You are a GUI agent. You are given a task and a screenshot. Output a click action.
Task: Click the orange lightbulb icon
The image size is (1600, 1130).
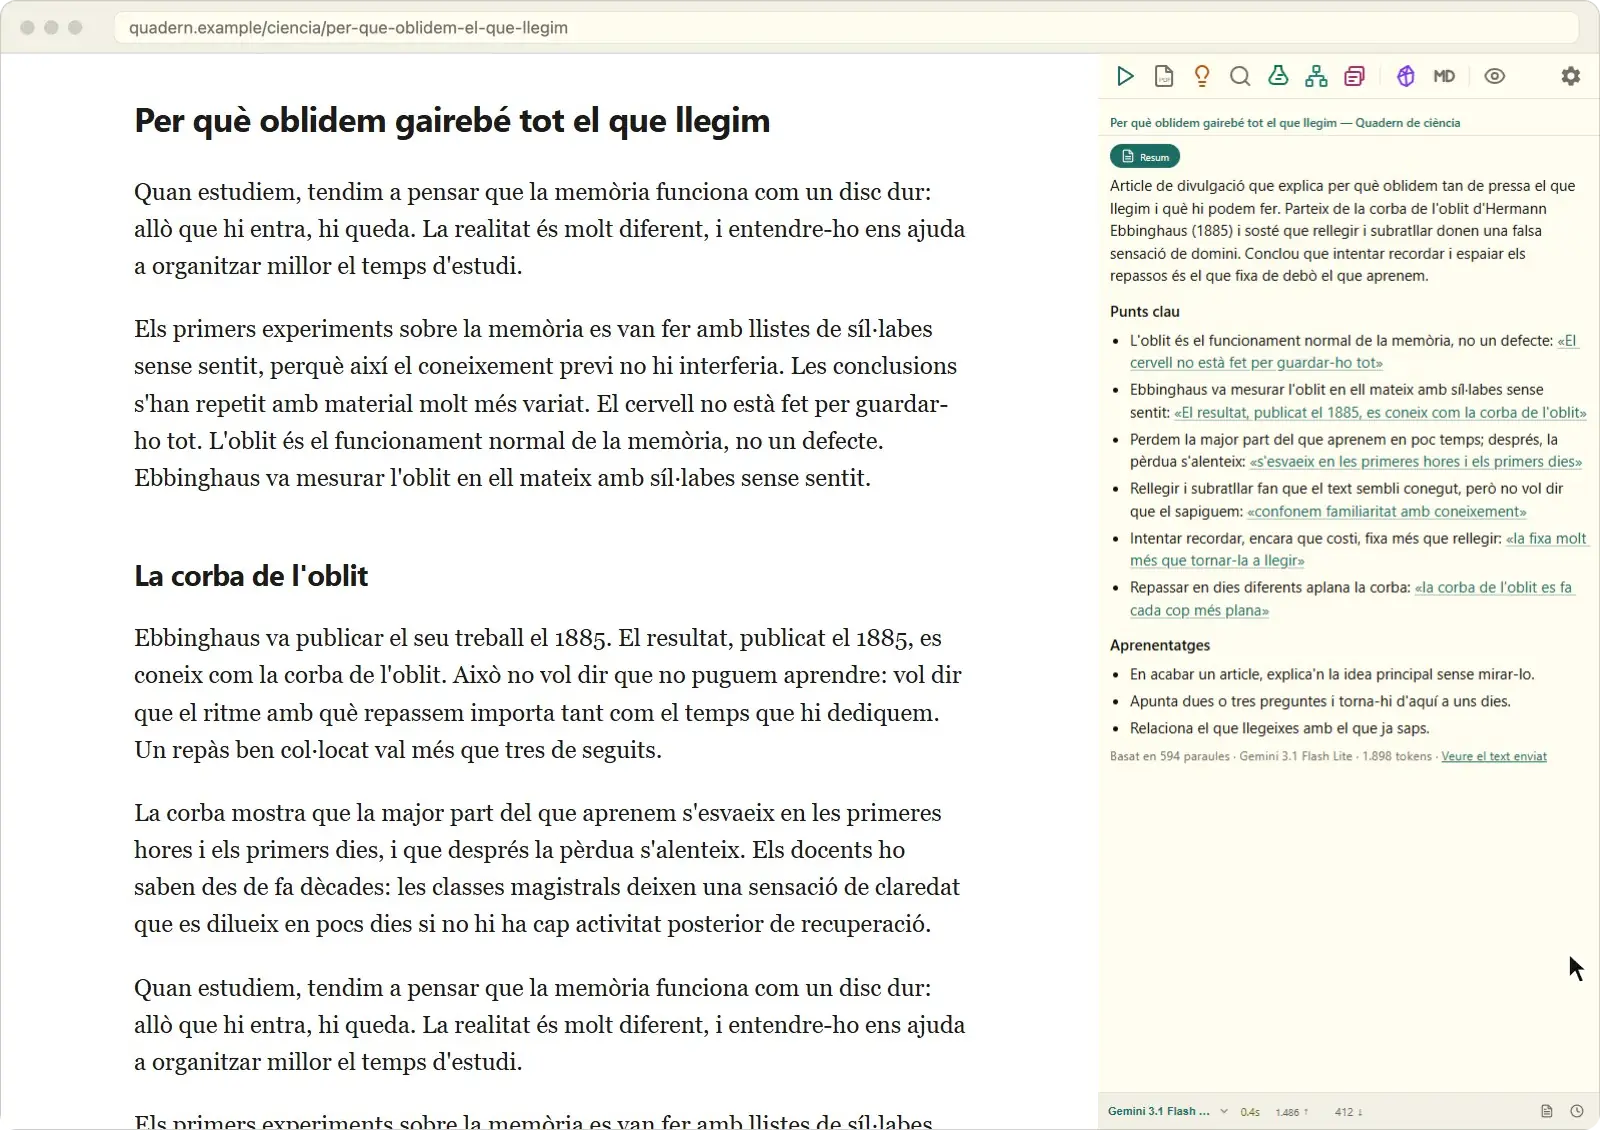click(1202, 76)
